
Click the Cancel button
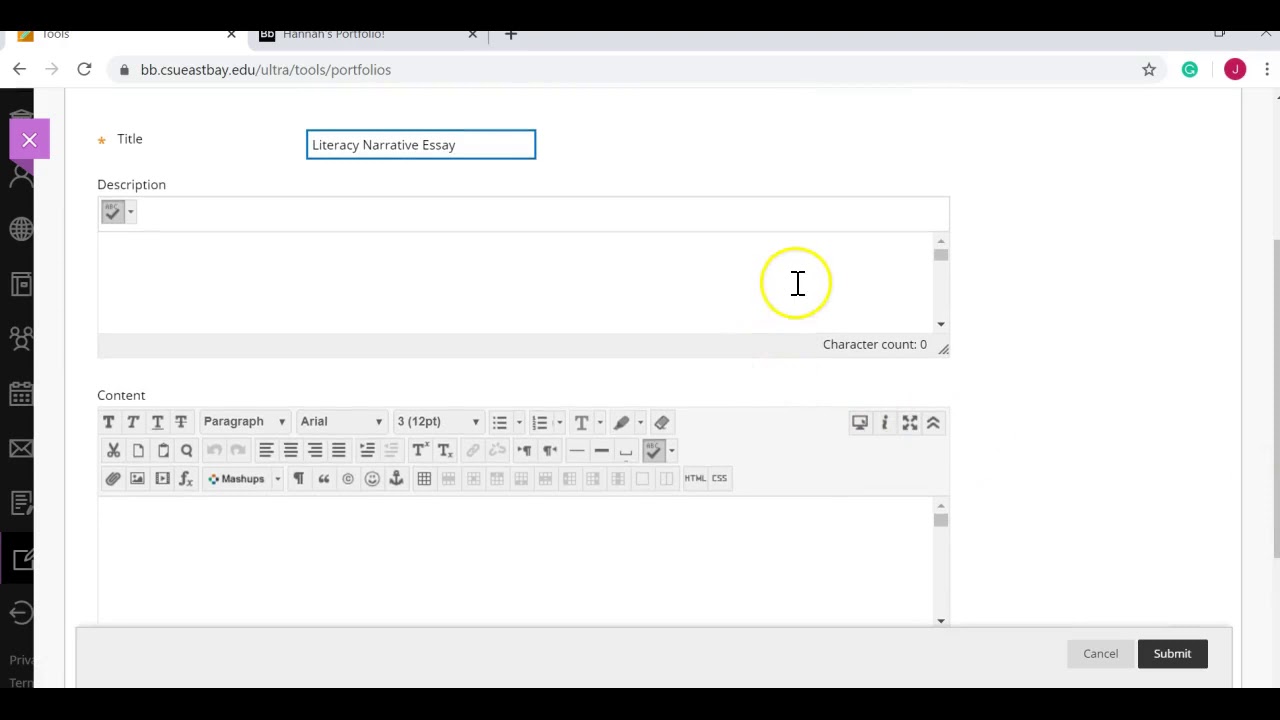pyautogui.click(x=1100, y=654)
